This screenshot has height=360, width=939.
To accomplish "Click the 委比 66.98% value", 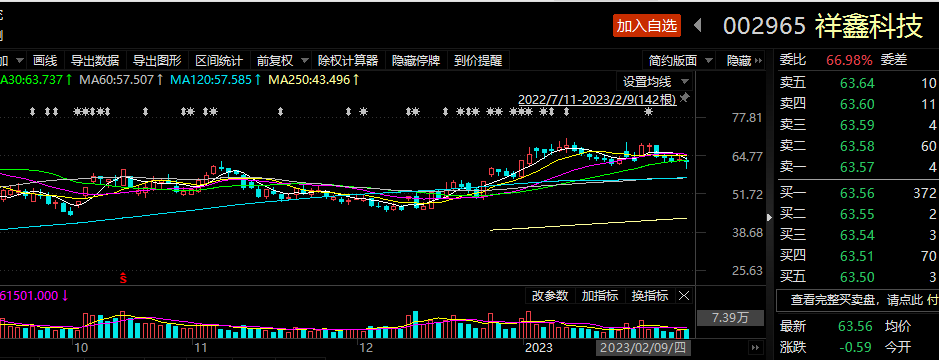I will click(849, 60).
